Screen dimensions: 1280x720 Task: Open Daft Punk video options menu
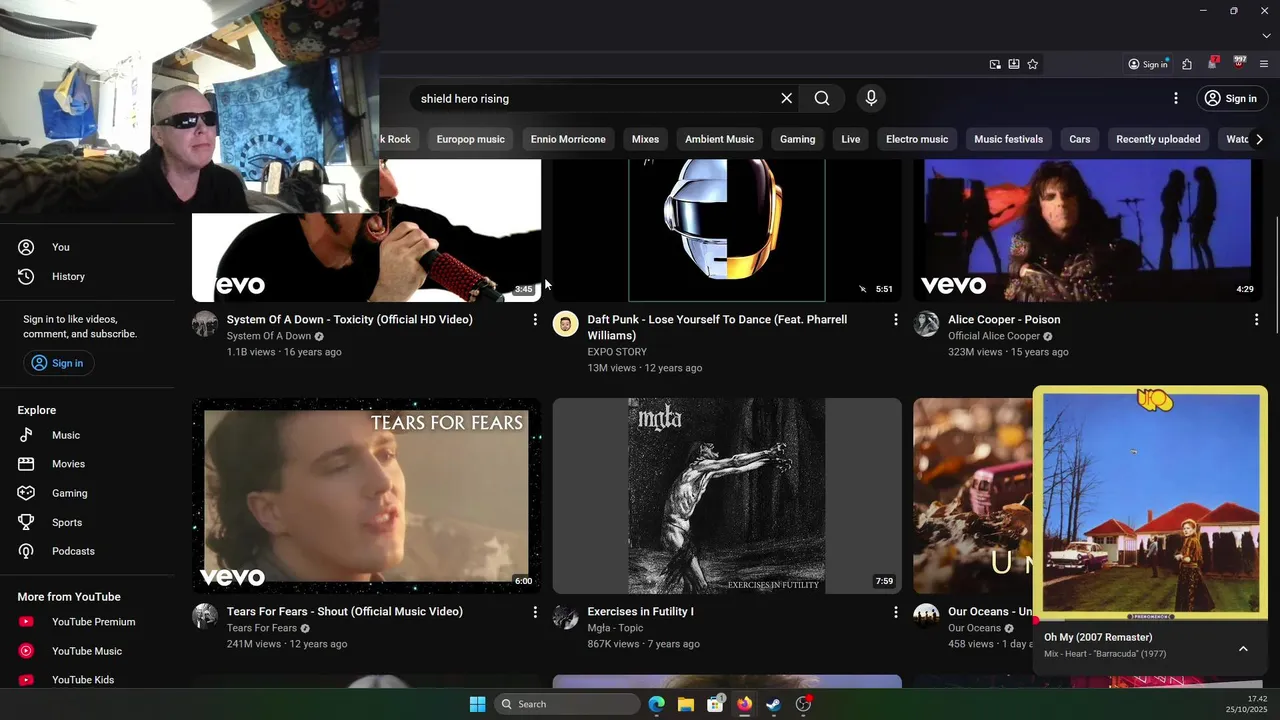(895, 320)
